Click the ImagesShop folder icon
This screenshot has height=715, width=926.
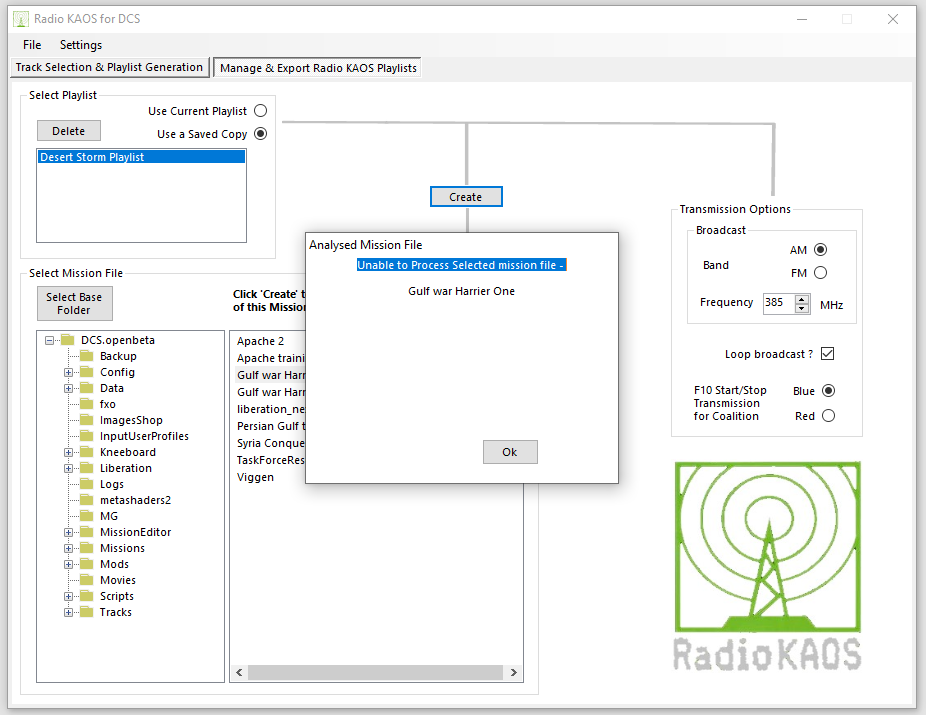pyautogui.click(x=87, y=420)
